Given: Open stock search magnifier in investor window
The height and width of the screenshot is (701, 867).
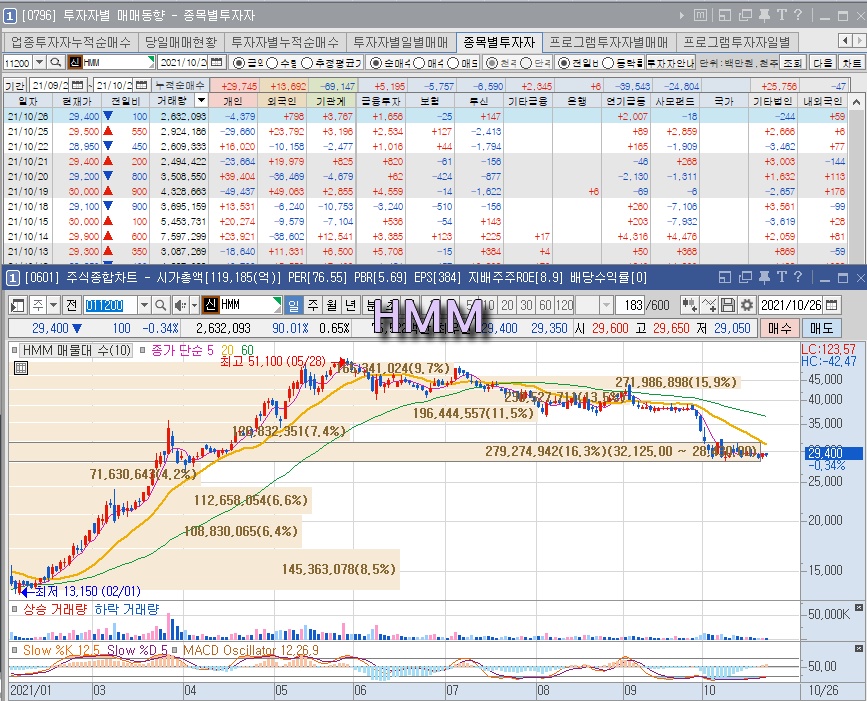Looking at the screenshot, I should pos(55,62).
